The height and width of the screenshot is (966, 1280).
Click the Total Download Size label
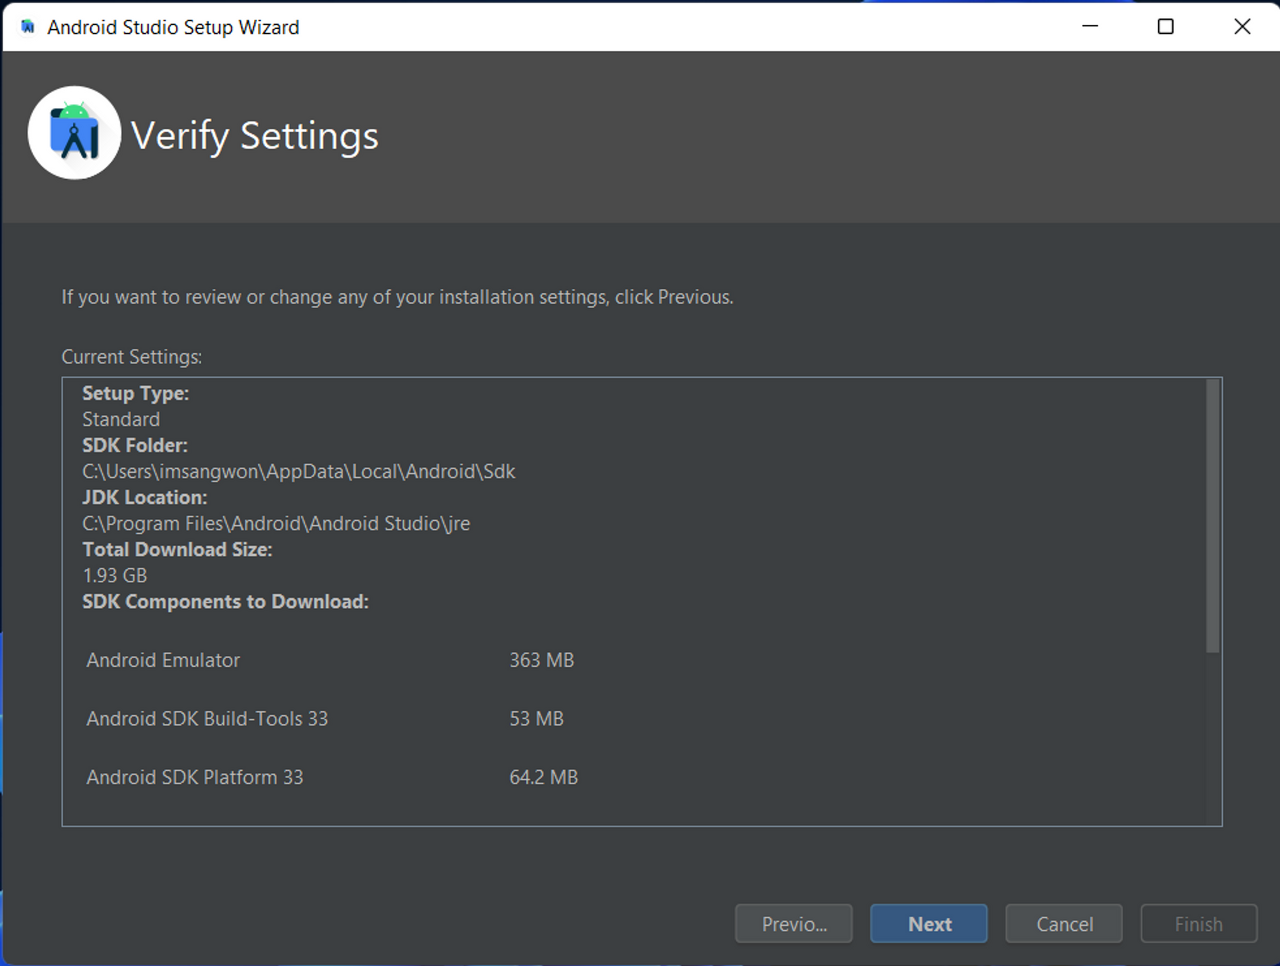177,549
